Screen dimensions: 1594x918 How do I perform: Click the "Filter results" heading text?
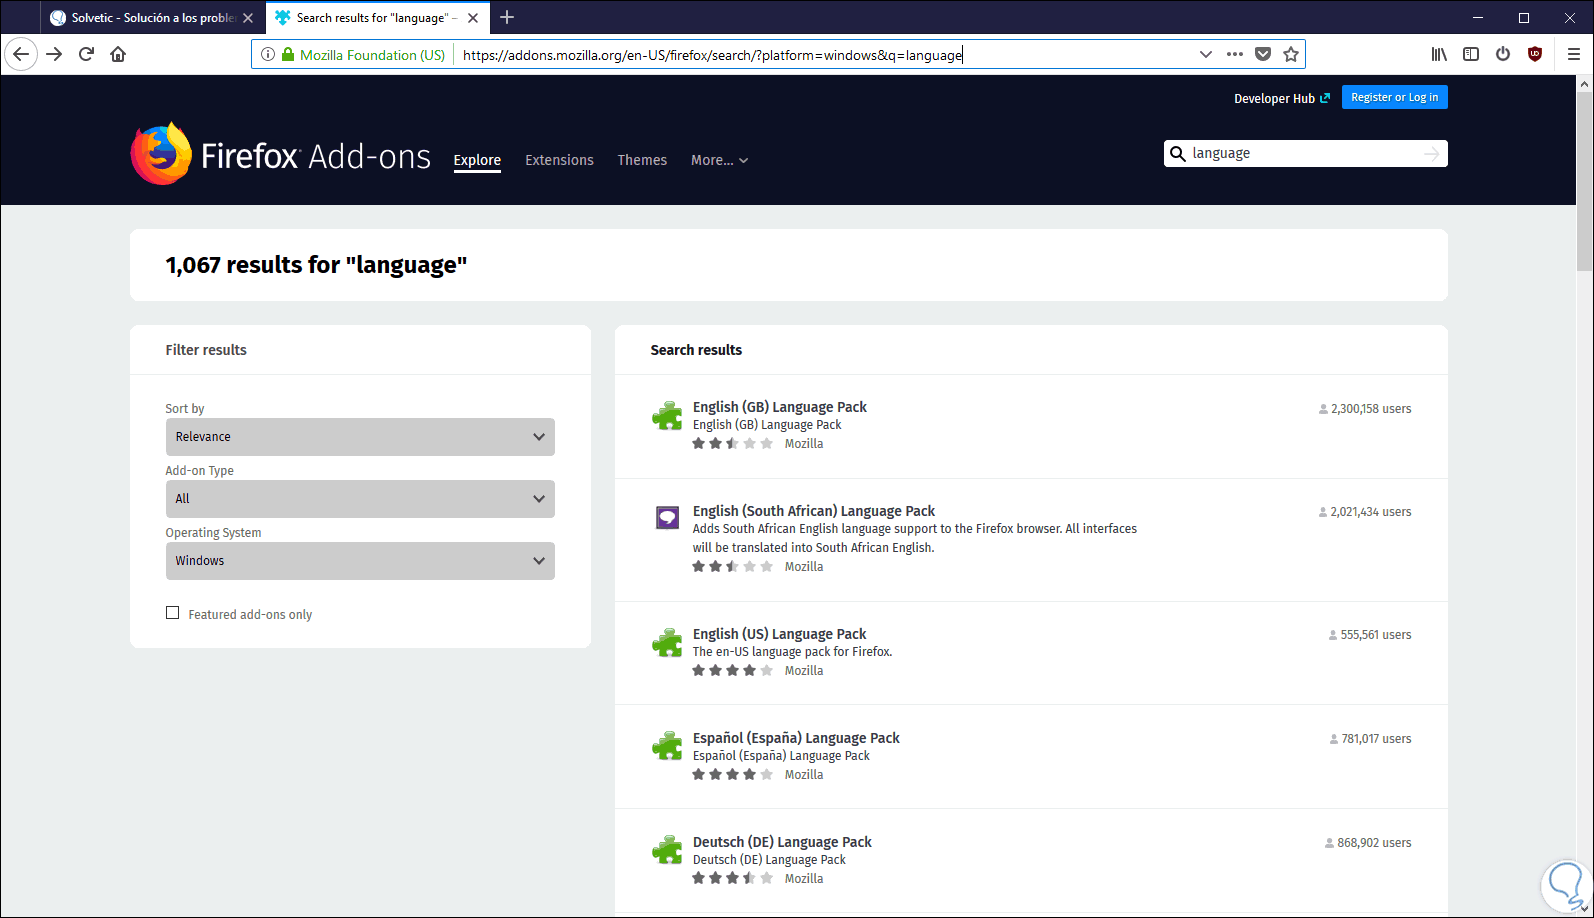coord(206,350)
